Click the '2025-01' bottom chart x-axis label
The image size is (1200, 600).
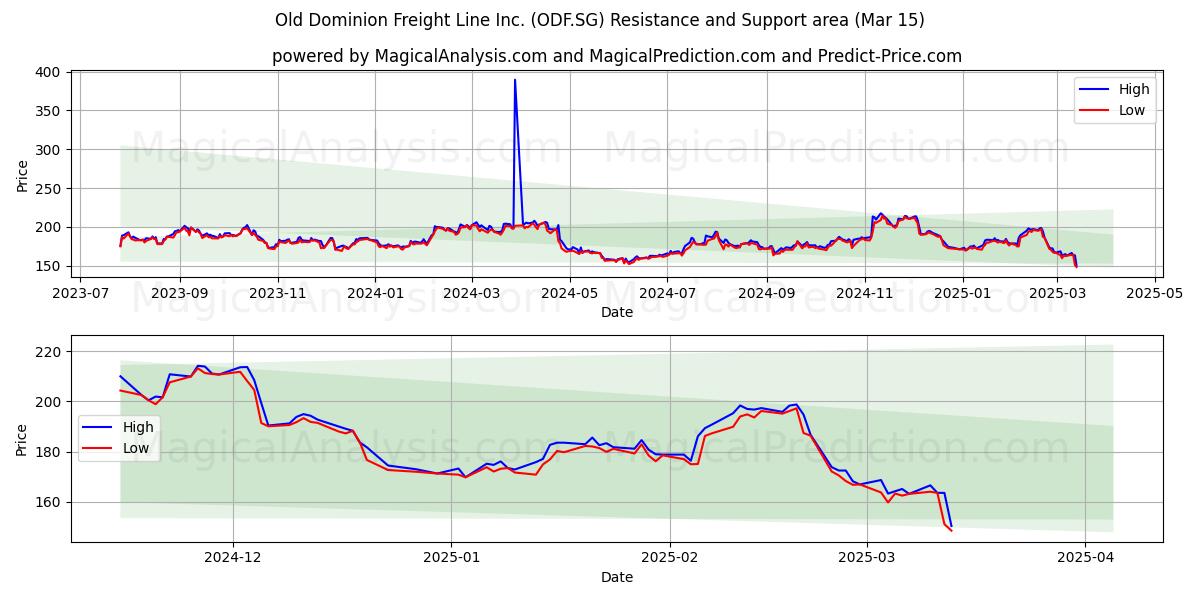(x=451, y=560)
